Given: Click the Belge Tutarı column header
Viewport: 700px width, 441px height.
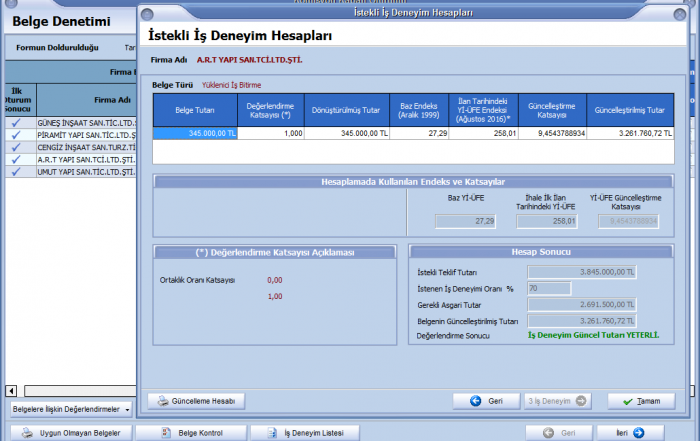Looking at the screenshot, I should click(195, 110).
